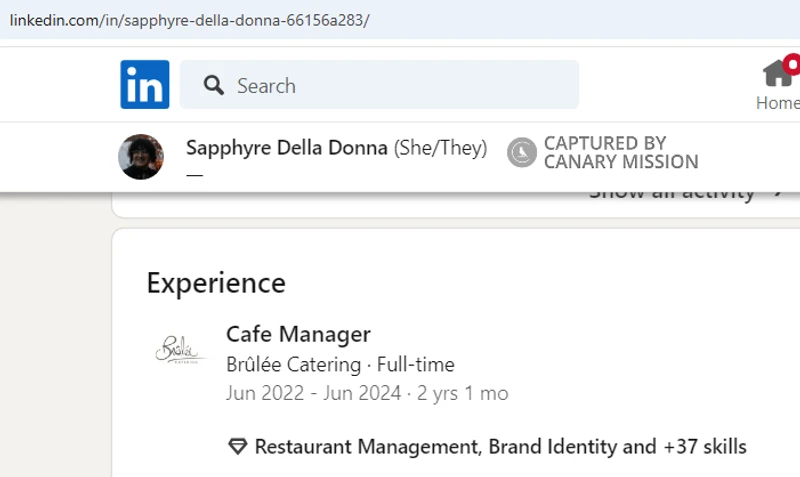Click the search magnifier icon
Image resolution: width=800 pixels, height=477 pixels.
(213, 85)
